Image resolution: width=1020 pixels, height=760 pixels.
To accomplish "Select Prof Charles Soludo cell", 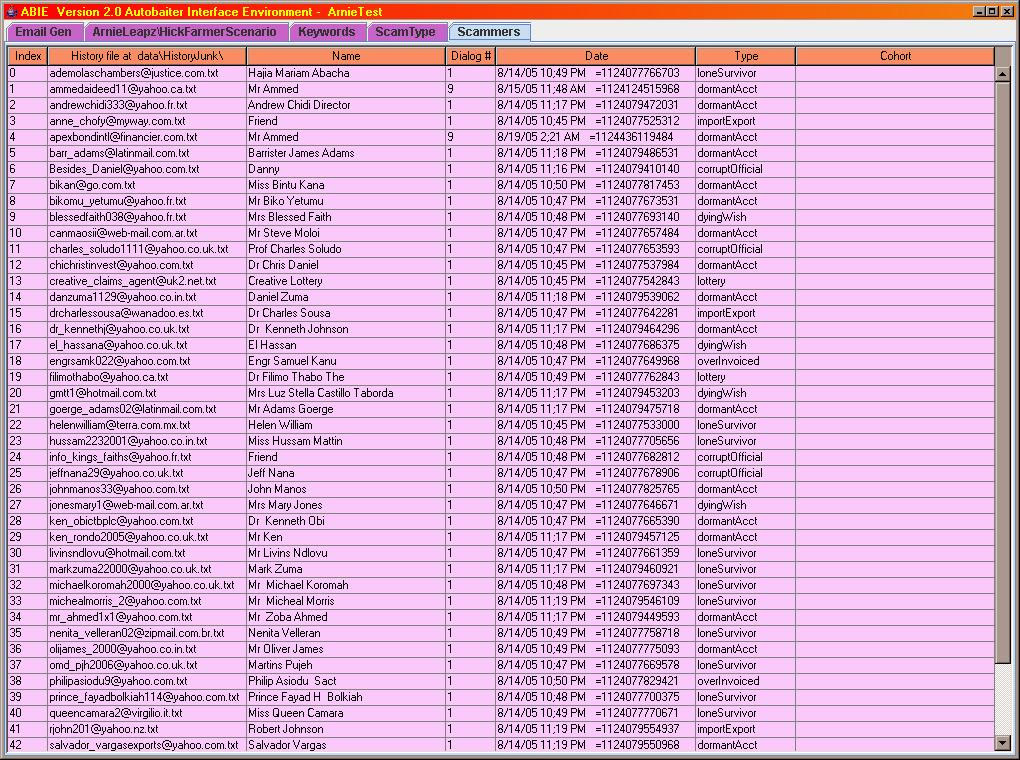I will point(346,249).
